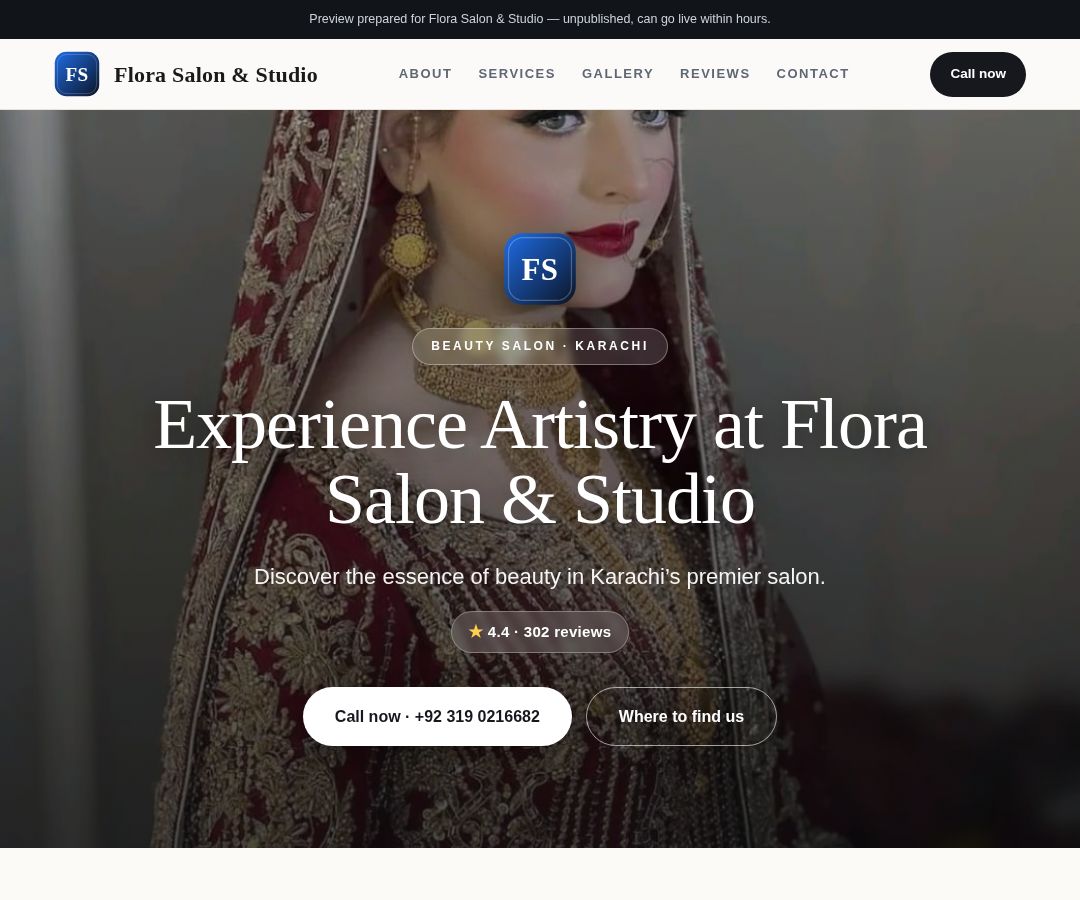Click the dark Call now header button
The height and width of the screenshot is (900, 1080).
(977, 74)
